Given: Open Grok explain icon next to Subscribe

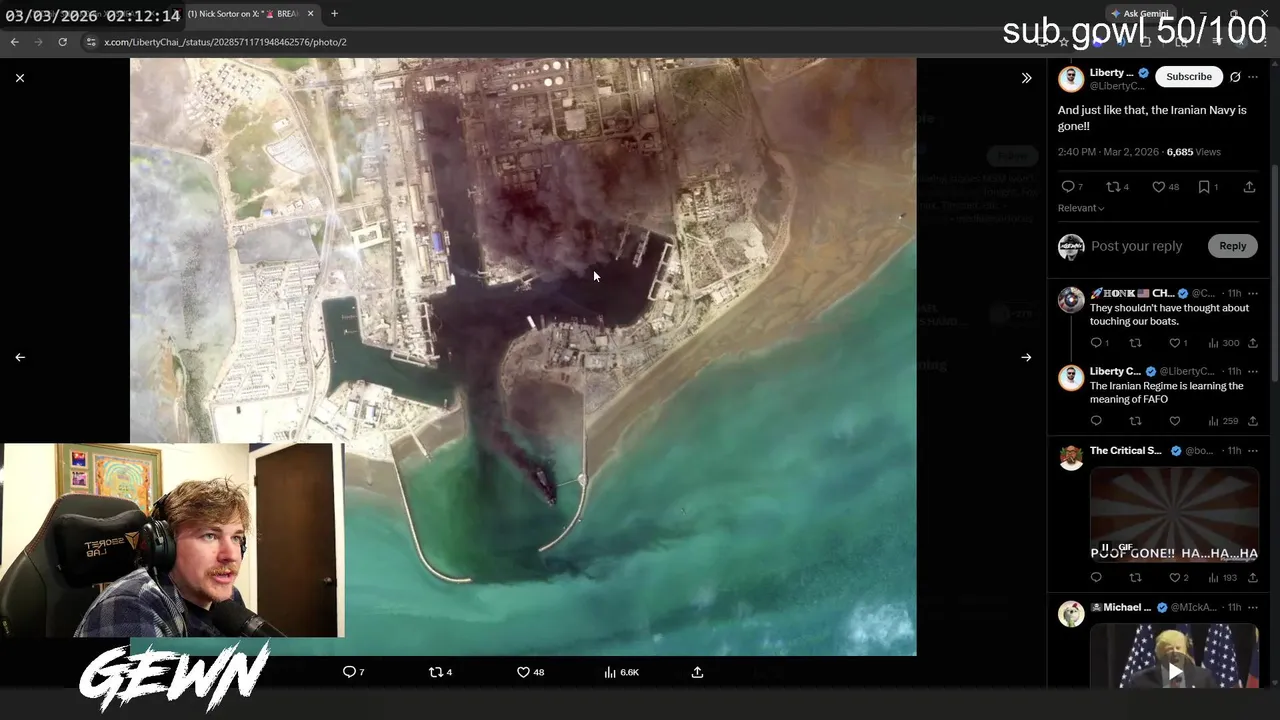Looking at the screenshot, I should pyautogui.click(x=1235, y=77).
